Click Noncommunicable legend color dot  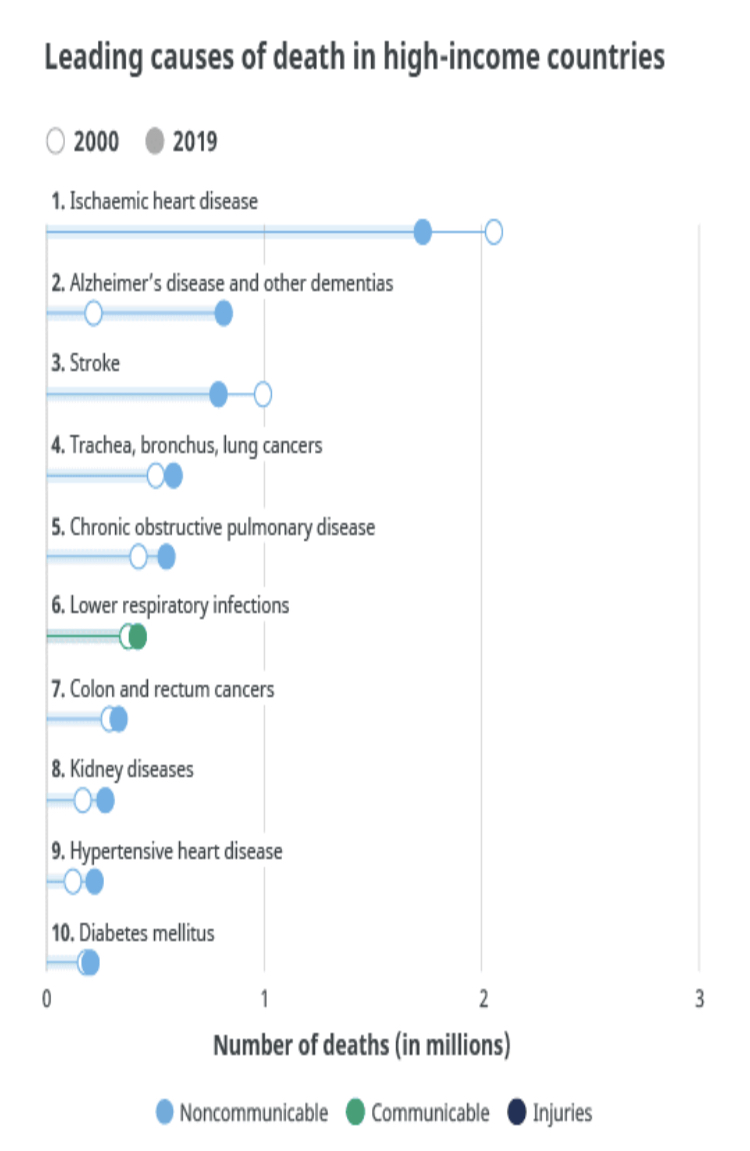[165, 1112]
